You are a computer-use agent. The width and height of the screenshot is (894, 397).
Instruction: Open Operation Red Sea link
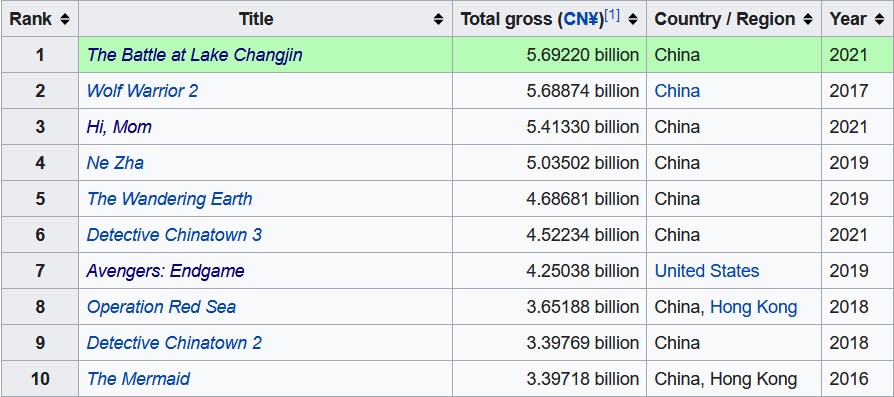[161, 306]
